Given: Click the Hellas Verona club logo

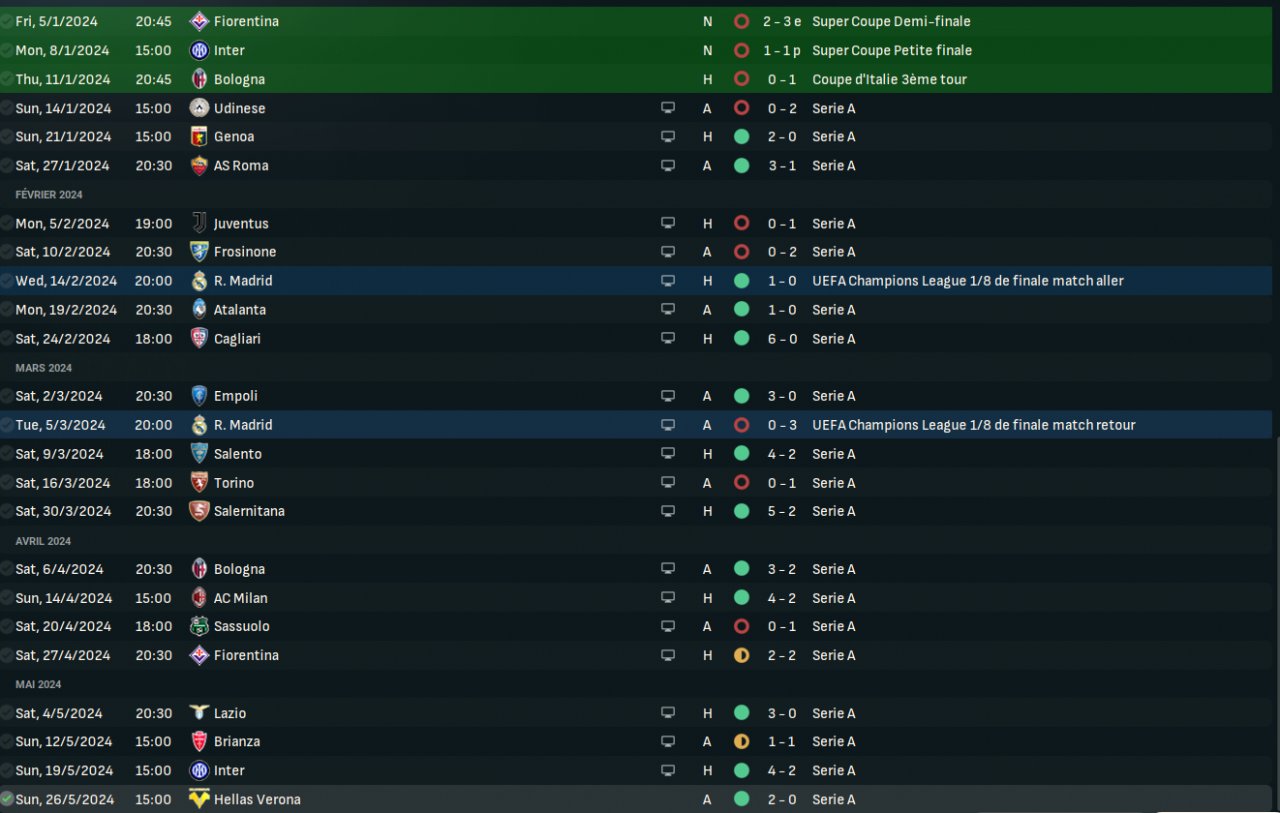Looking at the screenshot, I should point(199,799).
